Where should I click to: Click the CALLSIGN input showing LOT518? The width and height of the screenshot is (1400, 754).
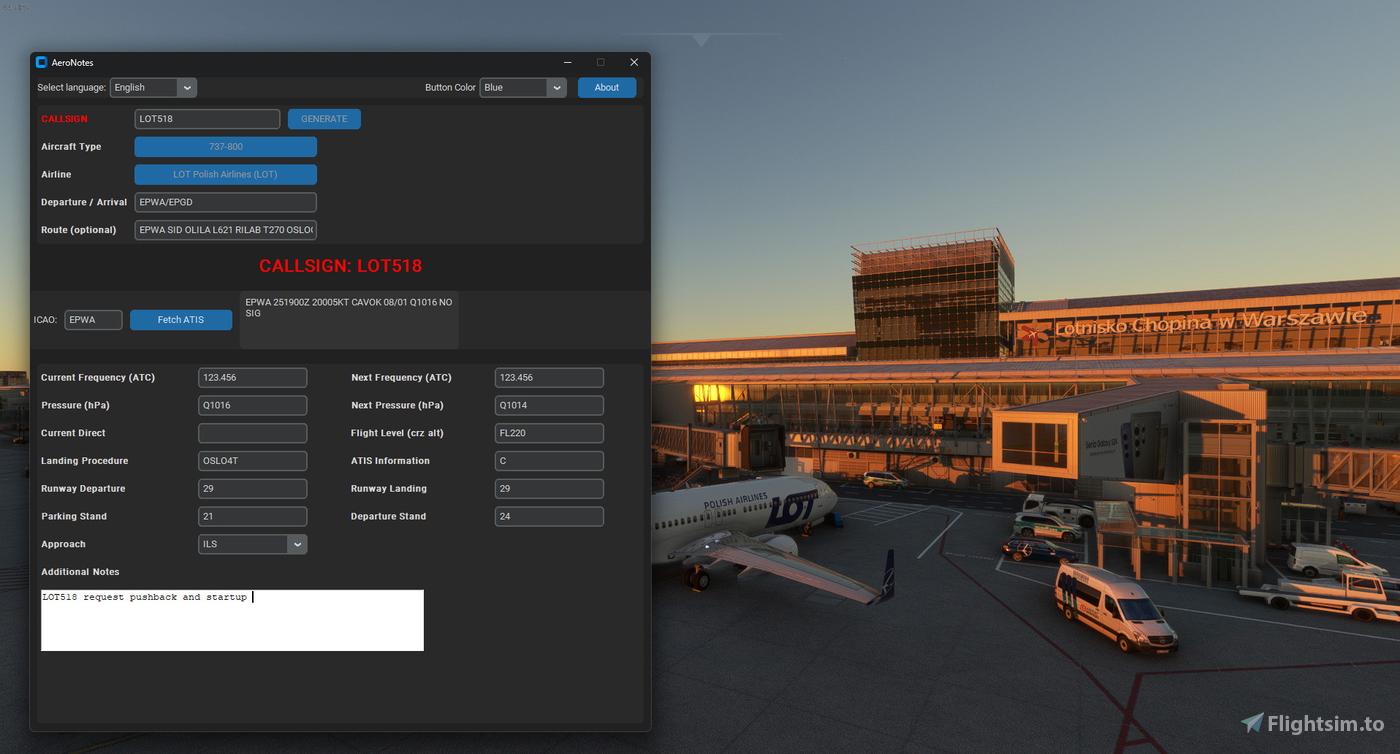pos(207,118)
